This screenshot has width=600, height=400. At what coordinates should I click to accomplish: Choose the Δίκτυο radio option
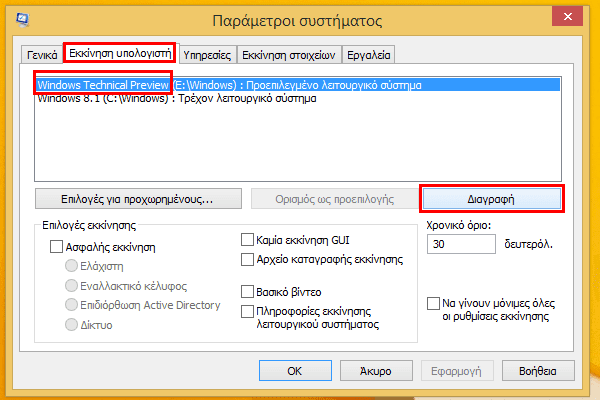tap(71, 325)
